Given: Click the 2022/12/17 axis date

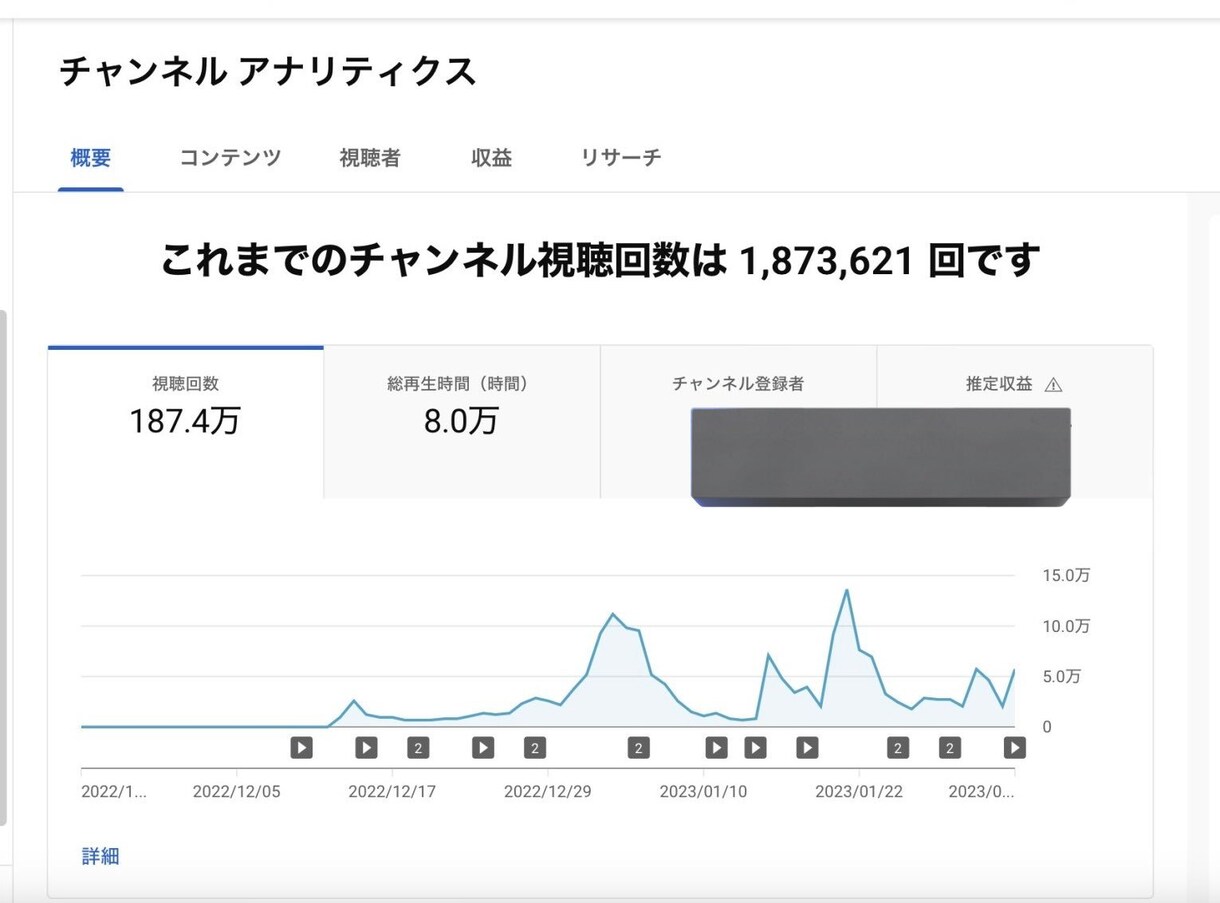Looking at the screenshot, I should [392, 792].
